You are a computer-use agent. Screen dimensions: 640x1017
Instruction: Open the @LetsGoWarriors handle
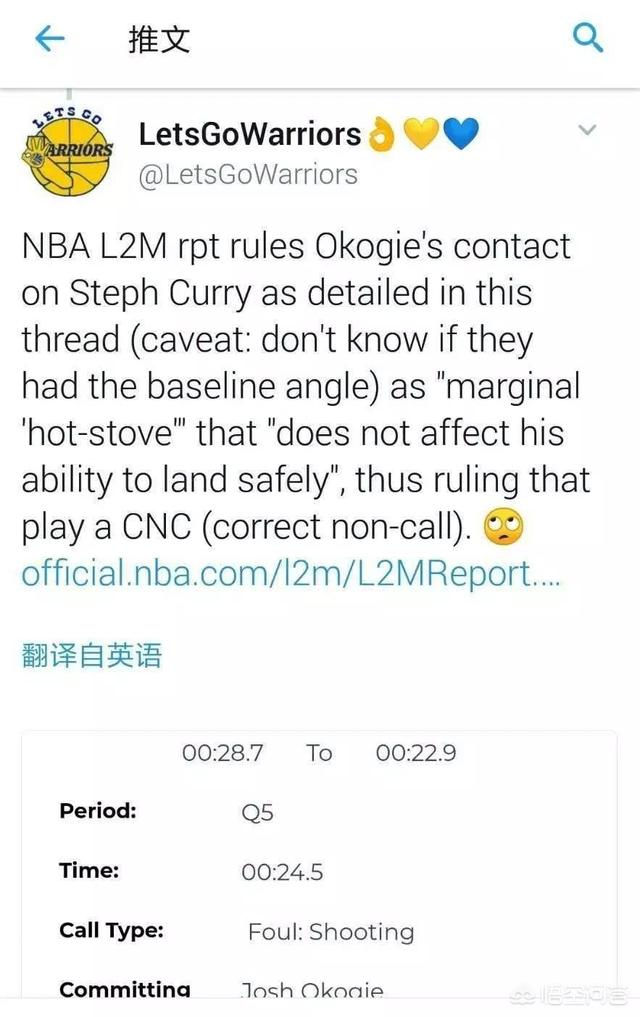[248, 174]
